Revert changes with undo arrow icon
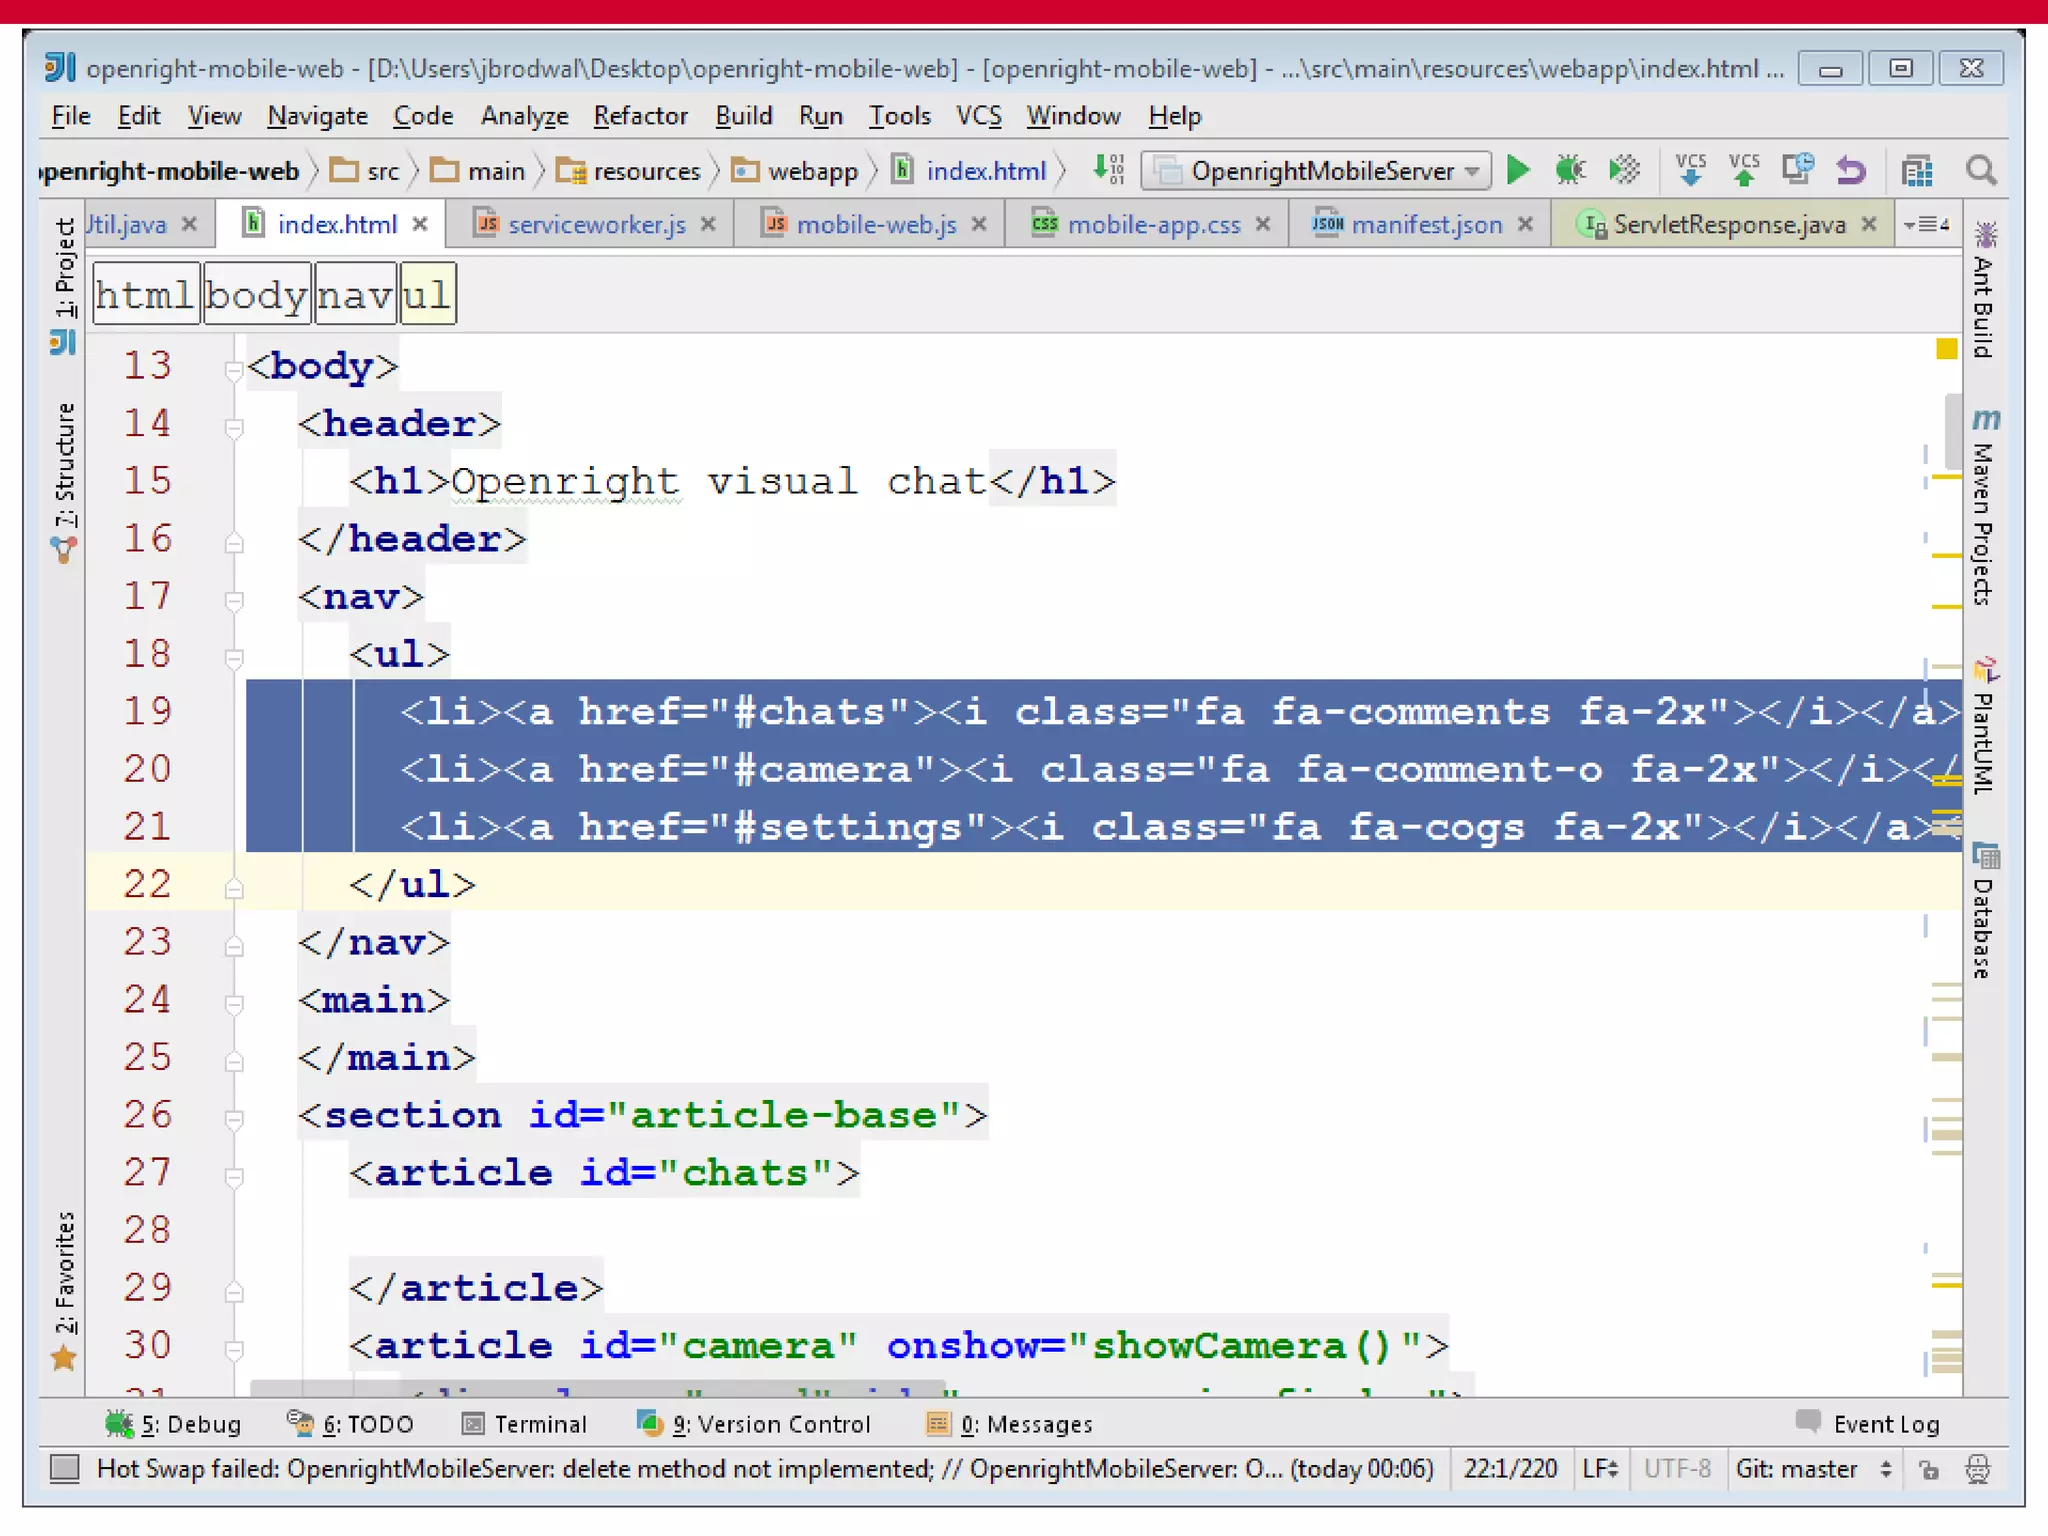 tap(1851, 171)
